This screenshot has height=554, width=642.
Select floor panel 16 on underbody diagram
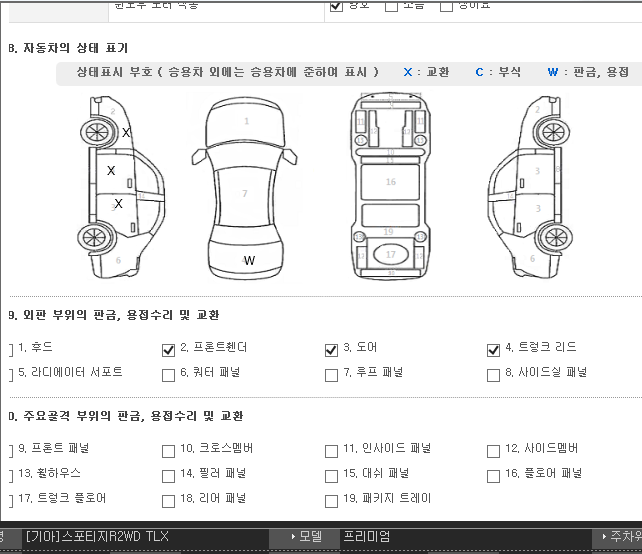[x=390, y=182]
